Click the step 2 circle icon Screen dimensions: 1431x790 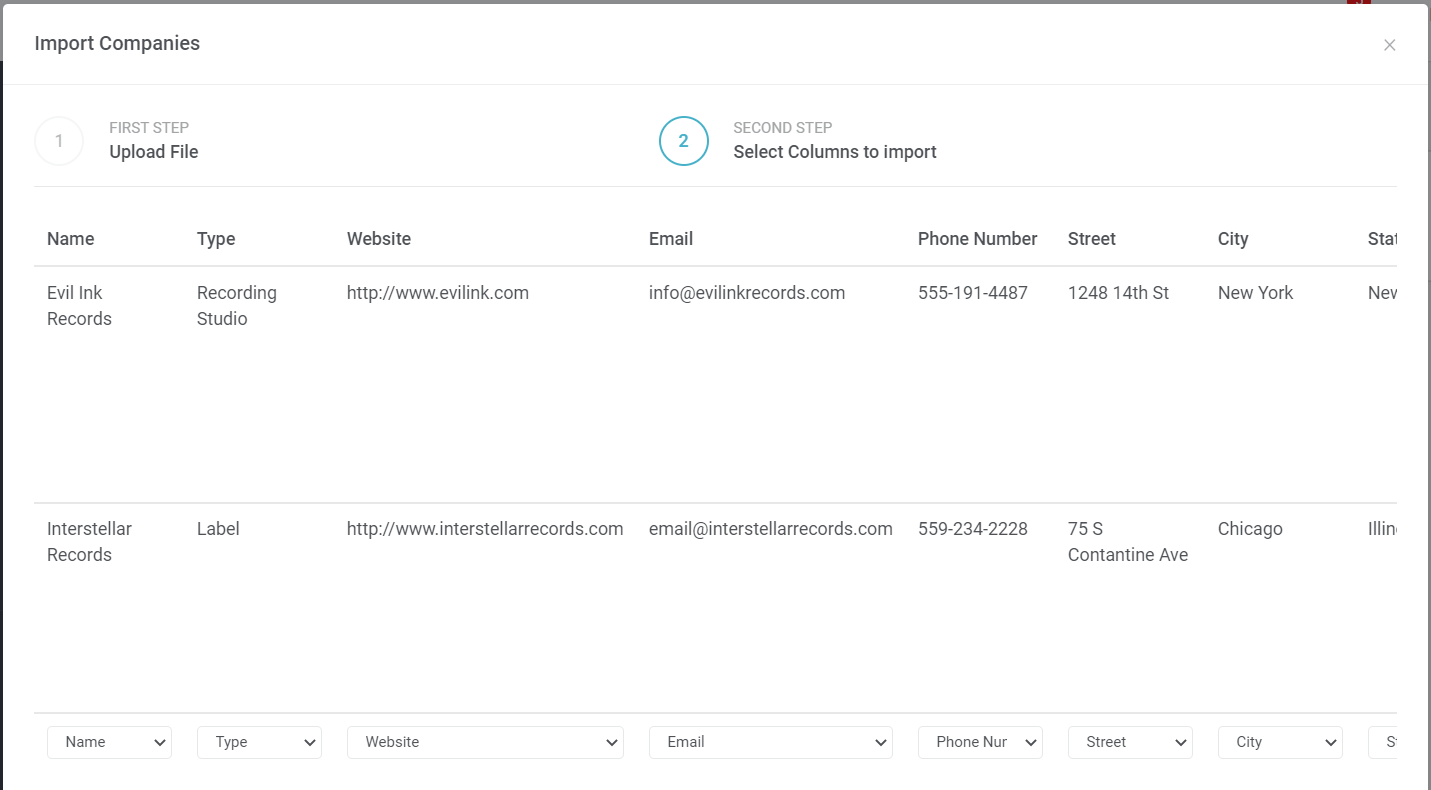683,141
